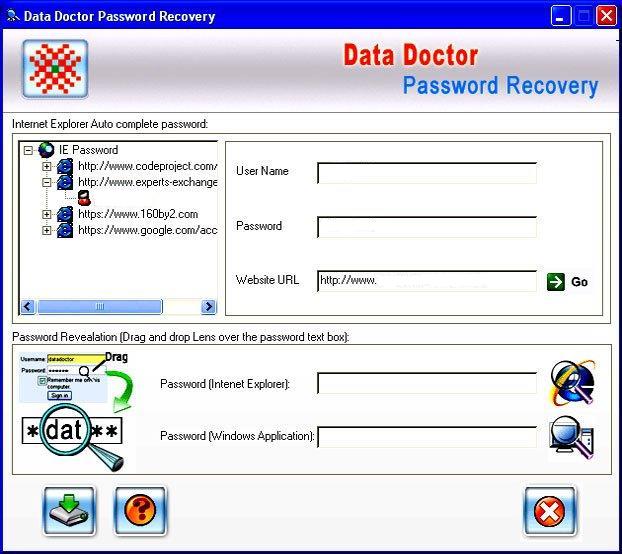This screenshot has height=554, width=622.
Task: Click the save/download drive button
Action: [69, 511]
